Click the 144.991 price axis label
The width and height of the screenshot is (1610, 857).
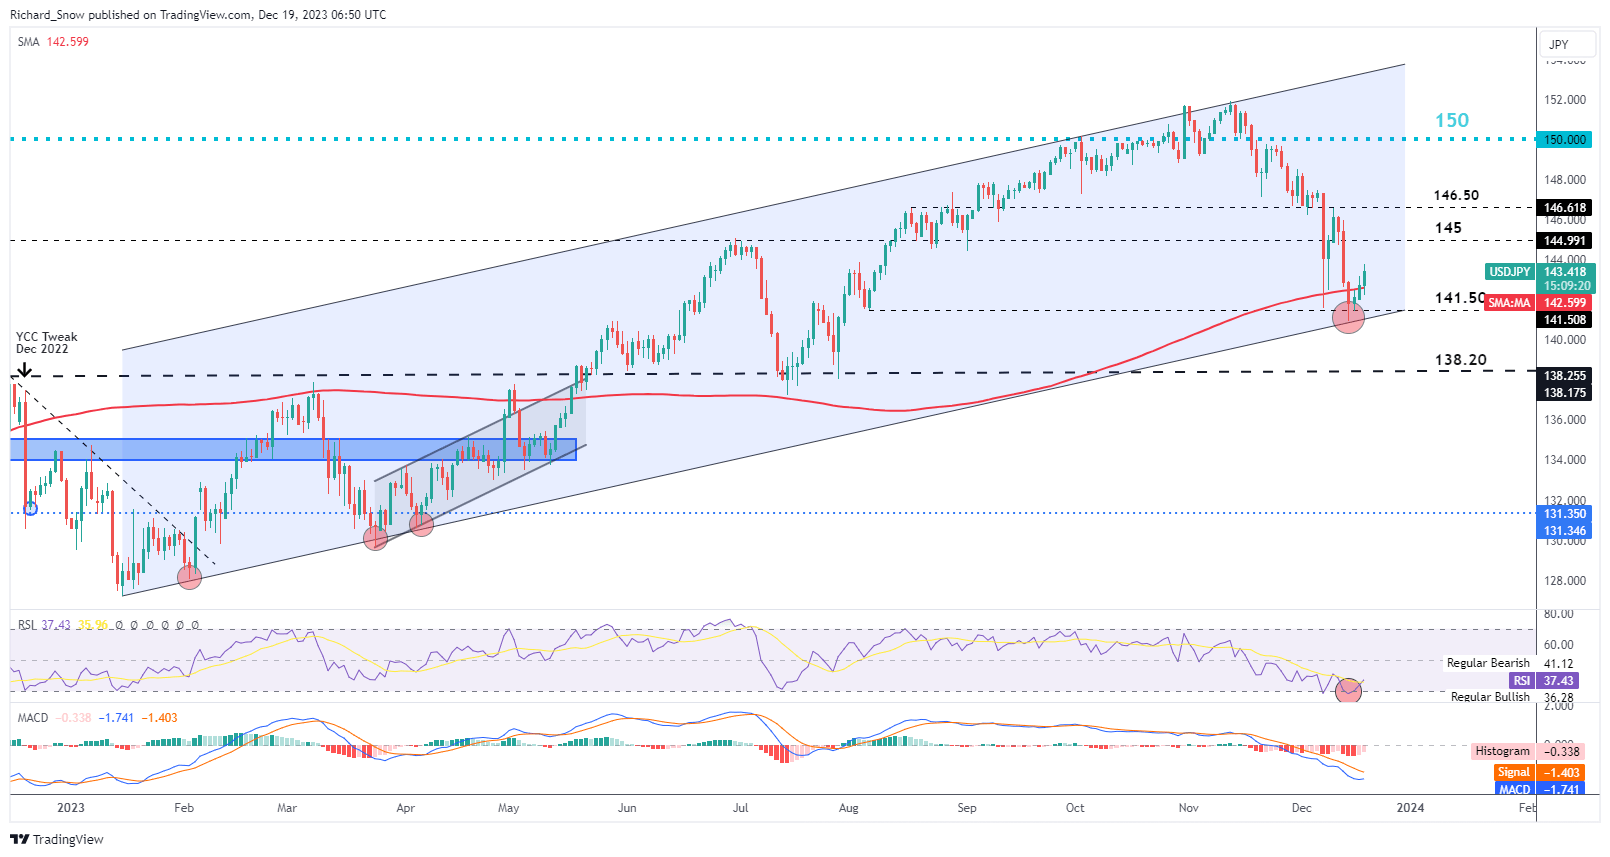pyautogui.click(x=1565, y=241)
